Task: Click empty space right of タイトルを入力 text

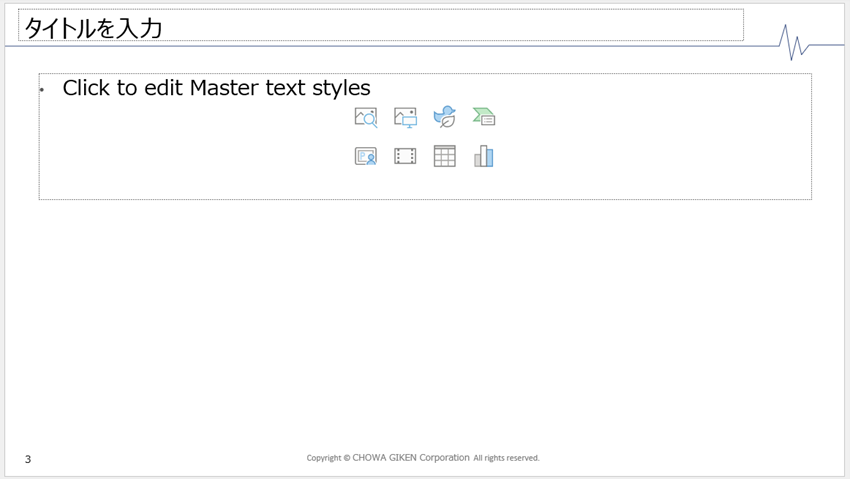Action: click(x=450, y=27)
